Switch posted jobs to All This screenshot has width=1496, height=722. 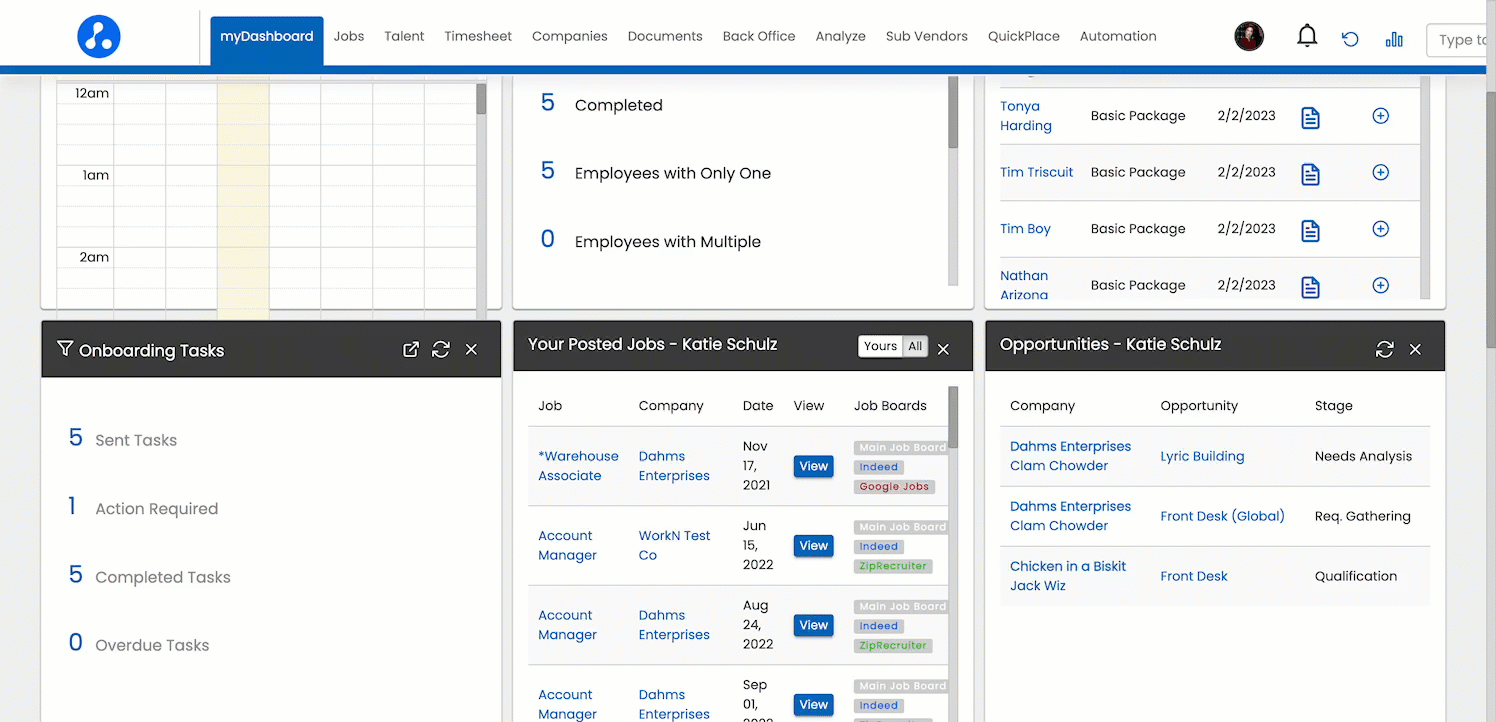(x=915, y=346)
